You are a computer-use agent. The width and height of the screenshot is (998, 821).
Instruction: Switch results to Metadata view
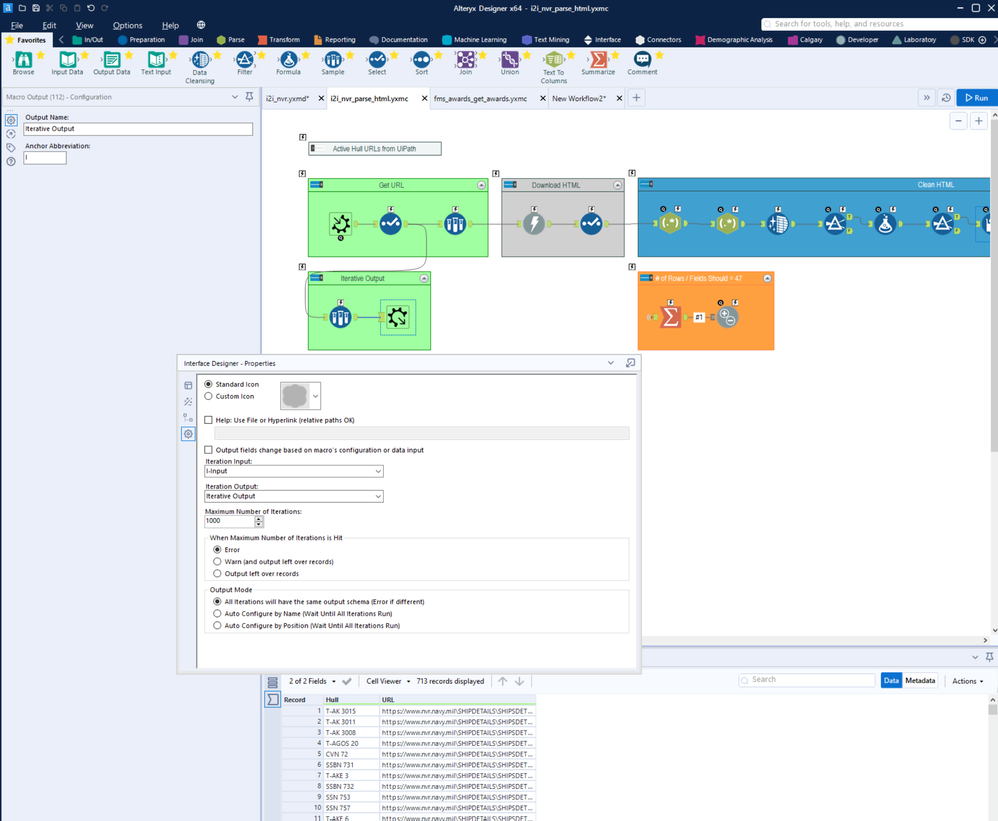coord(920,681)
